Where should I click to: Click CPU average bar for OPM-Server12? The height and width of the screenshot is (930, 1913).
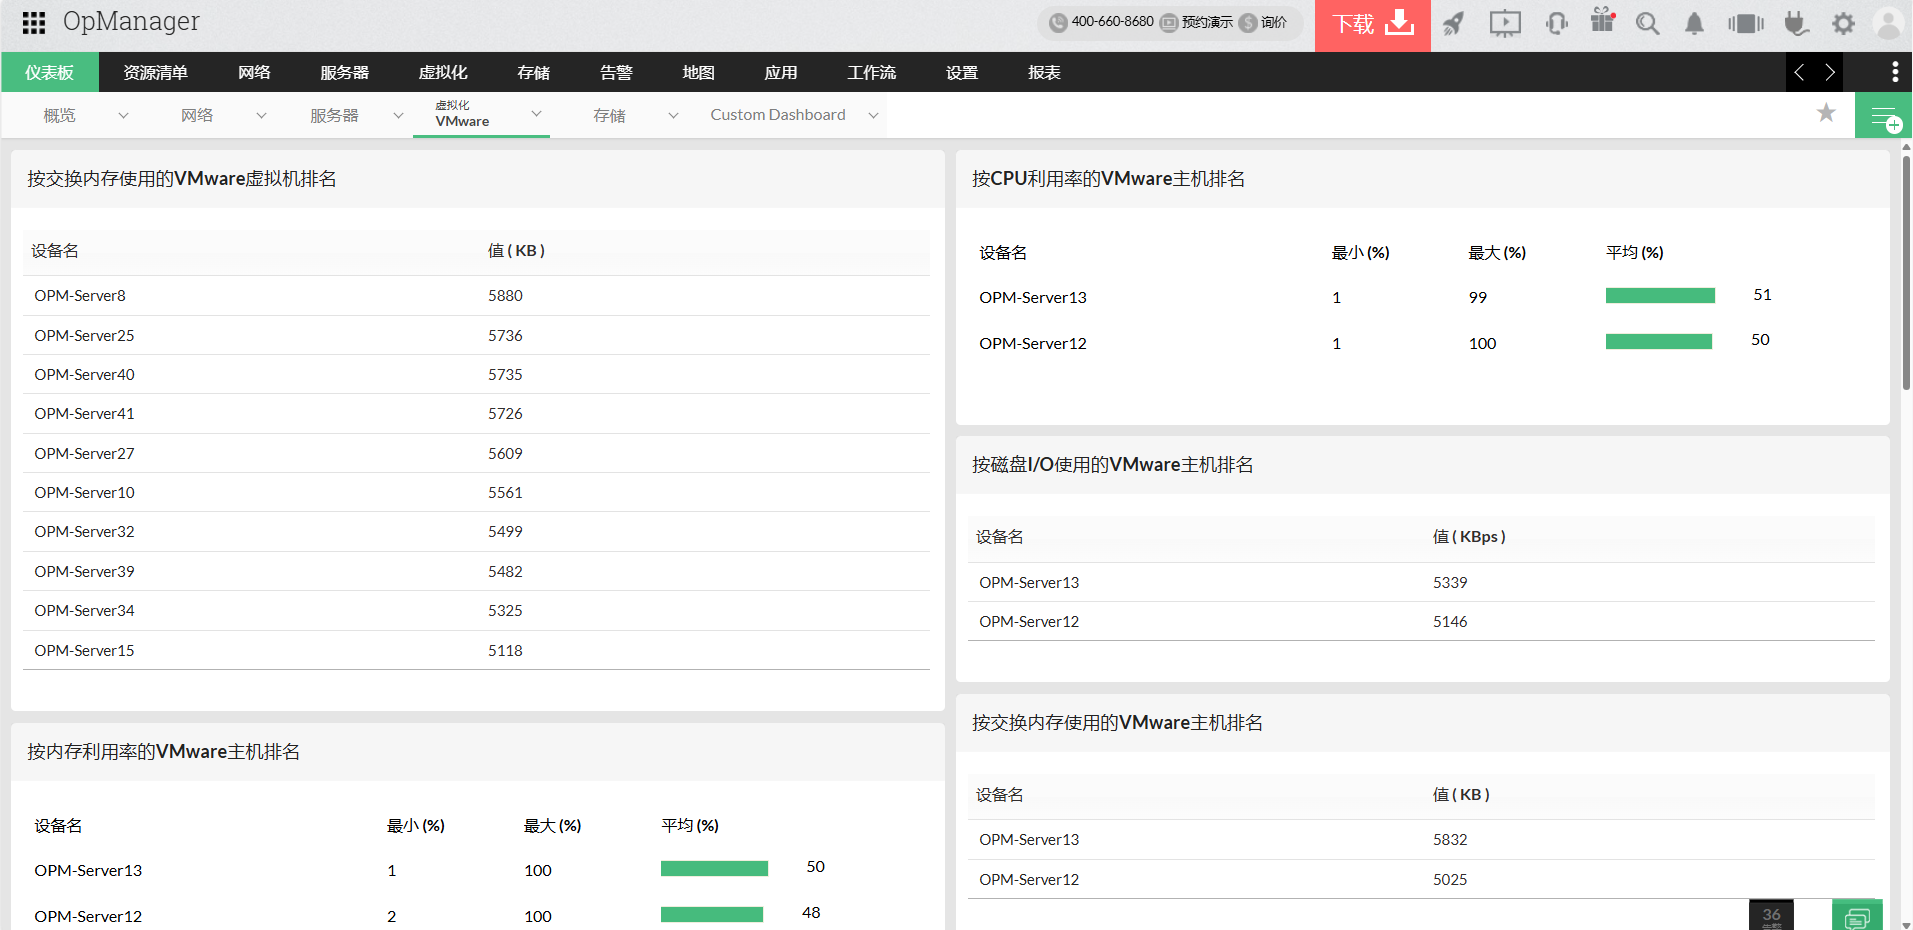point(1659,341)
